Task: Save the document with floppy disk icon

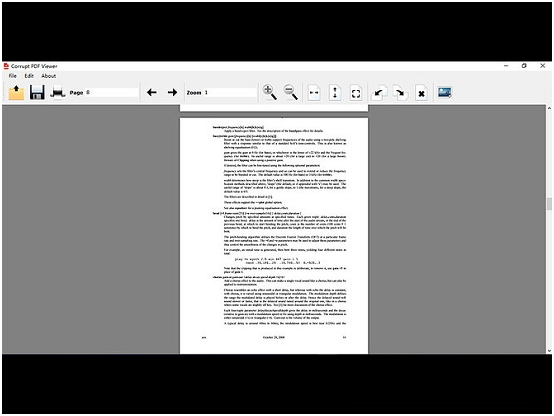Action: (x=37, y=93)
